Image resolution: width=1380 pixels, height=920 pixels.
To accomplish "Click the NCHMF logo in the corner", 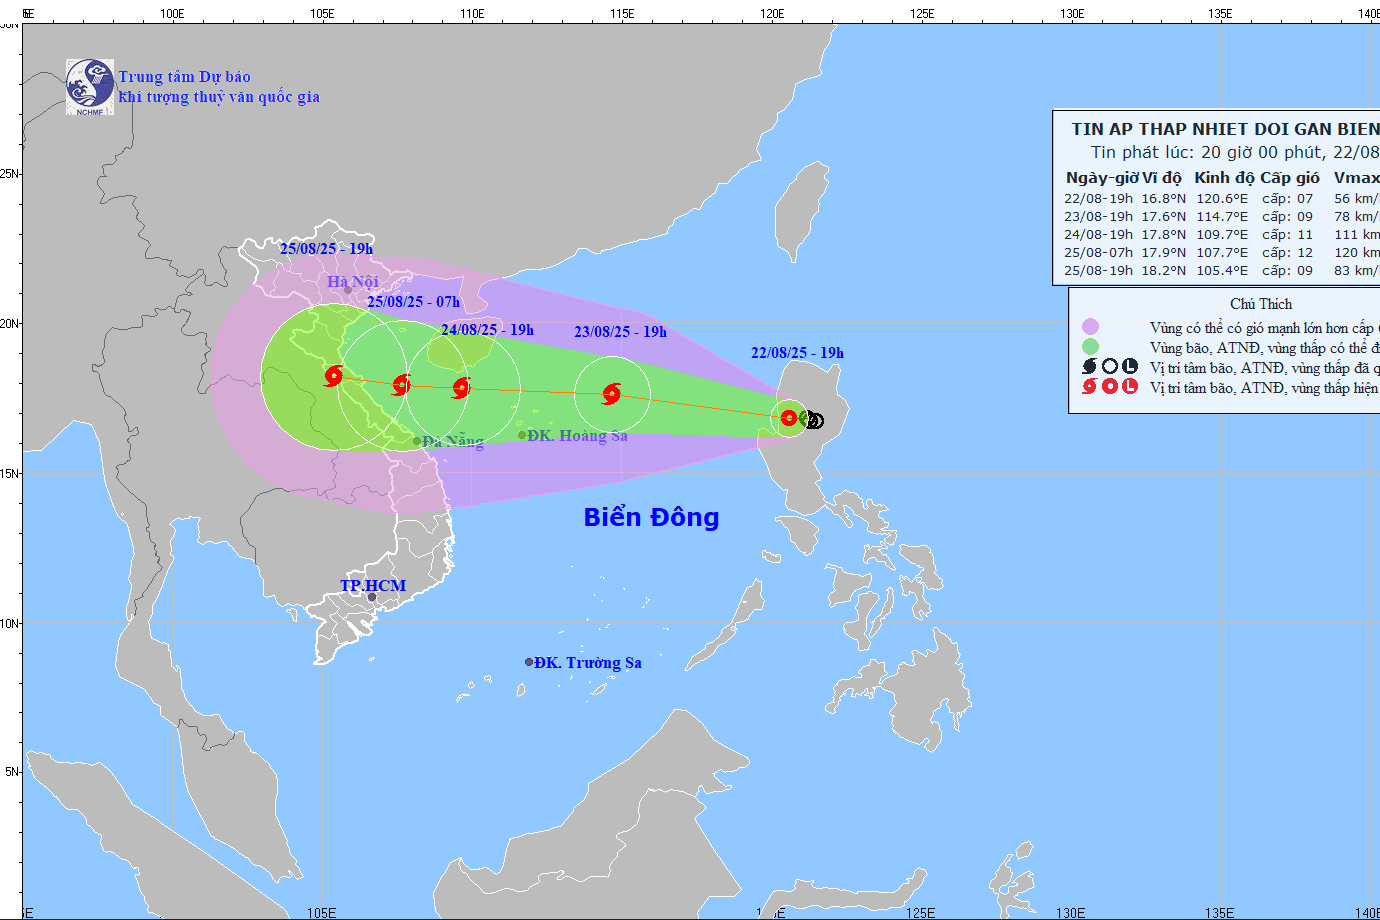I will (x=90, y=86).
